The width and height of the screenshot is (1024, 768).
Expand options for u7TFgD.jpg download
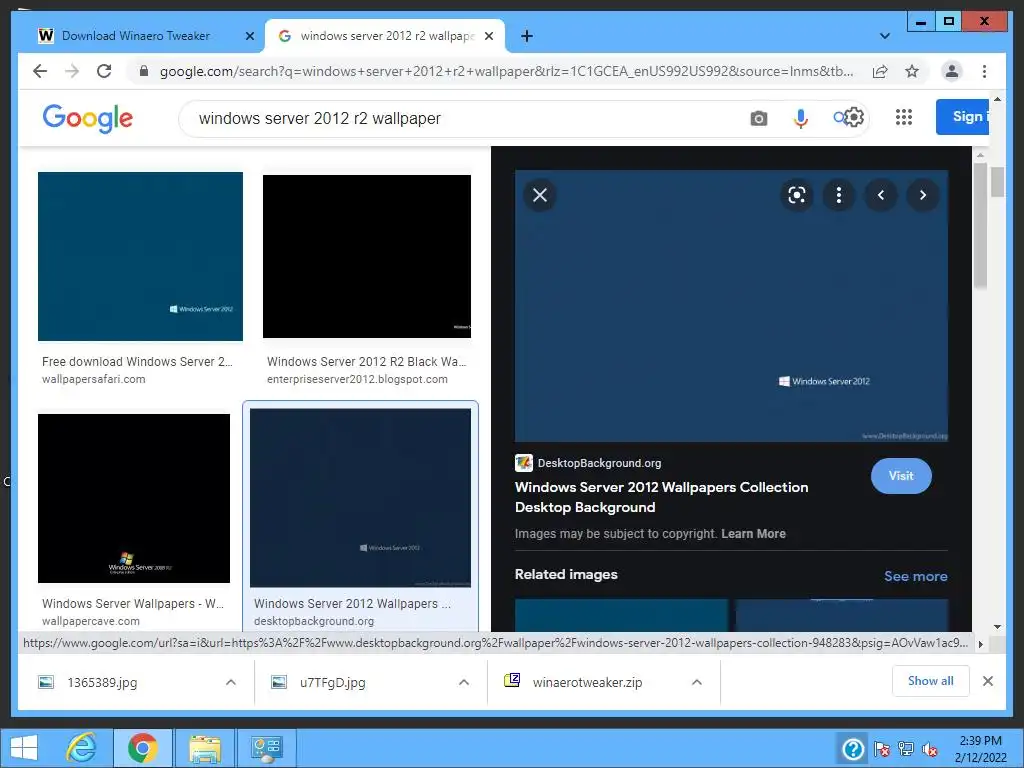[464, 682]
